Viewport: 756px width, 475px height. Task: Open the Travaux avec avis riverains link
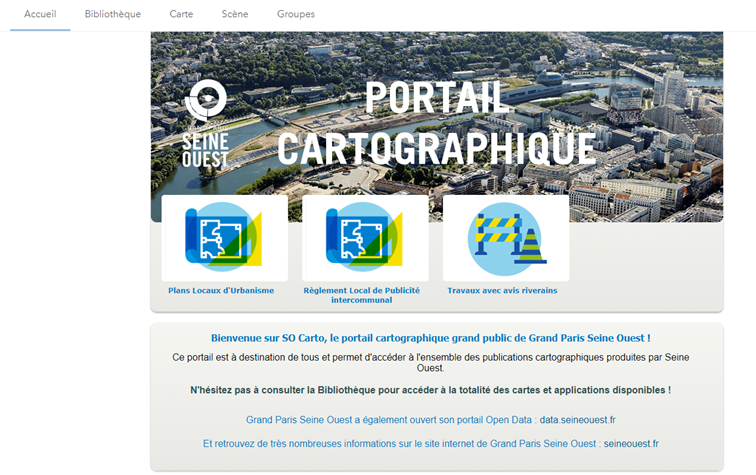tap(502, 290)
